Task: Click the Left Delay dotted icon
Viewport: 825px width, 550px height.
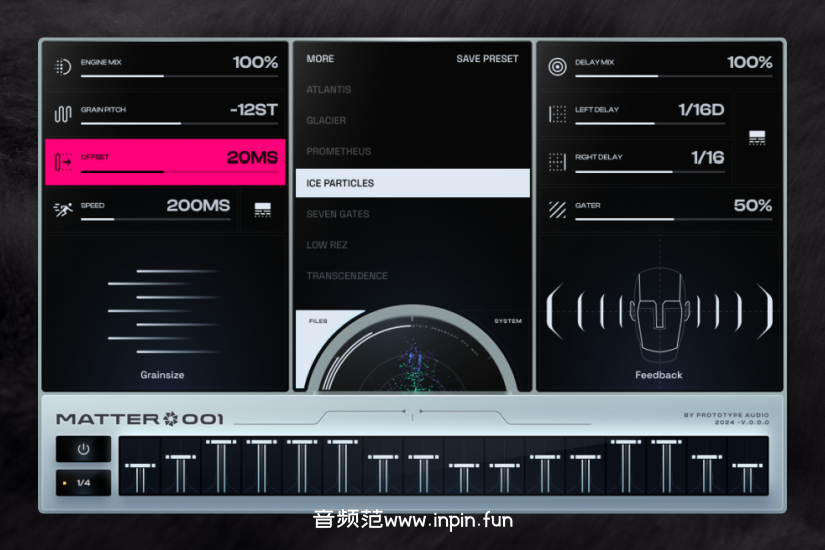Action: point(557,114)
